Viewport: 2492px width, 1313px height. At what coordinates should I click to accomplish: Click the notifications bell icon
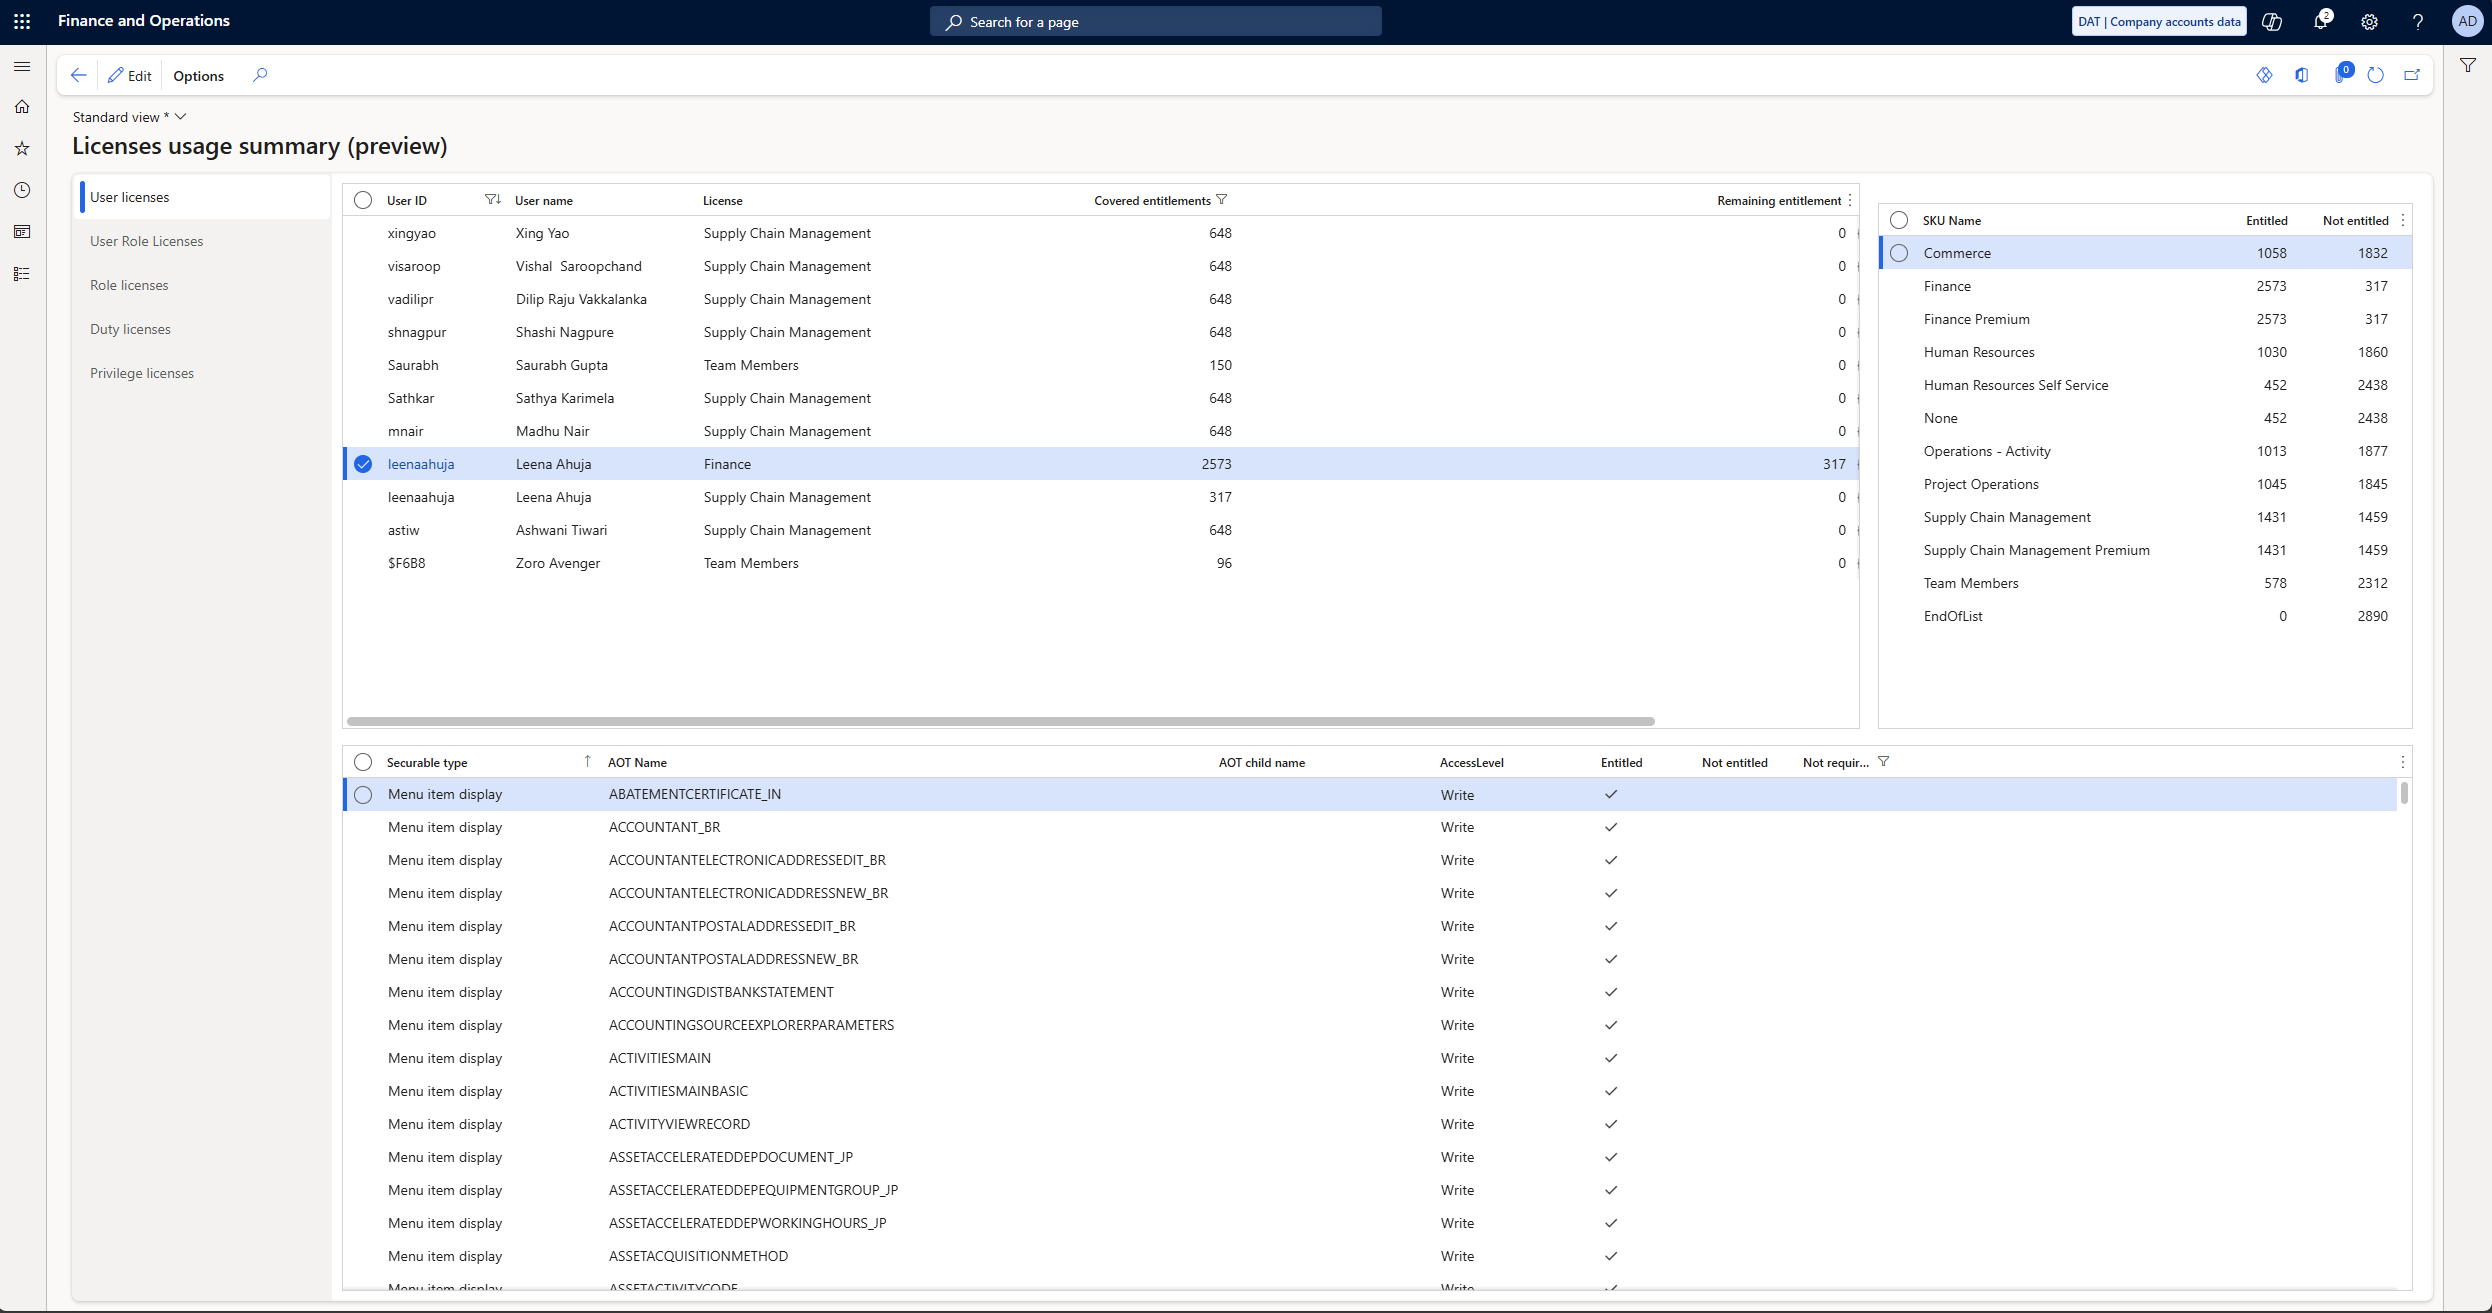tap(2320, 21)
